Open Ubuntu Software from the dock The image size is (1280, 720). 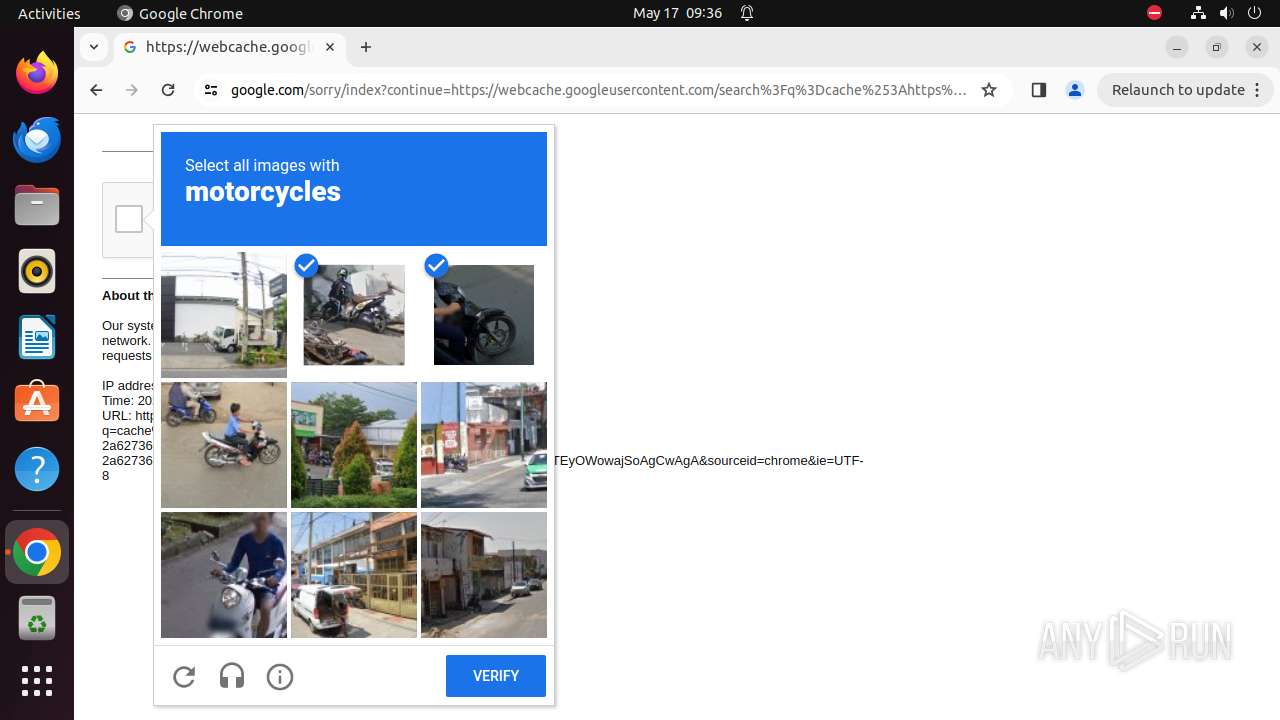pyautogui.click(x=37, y=403)
